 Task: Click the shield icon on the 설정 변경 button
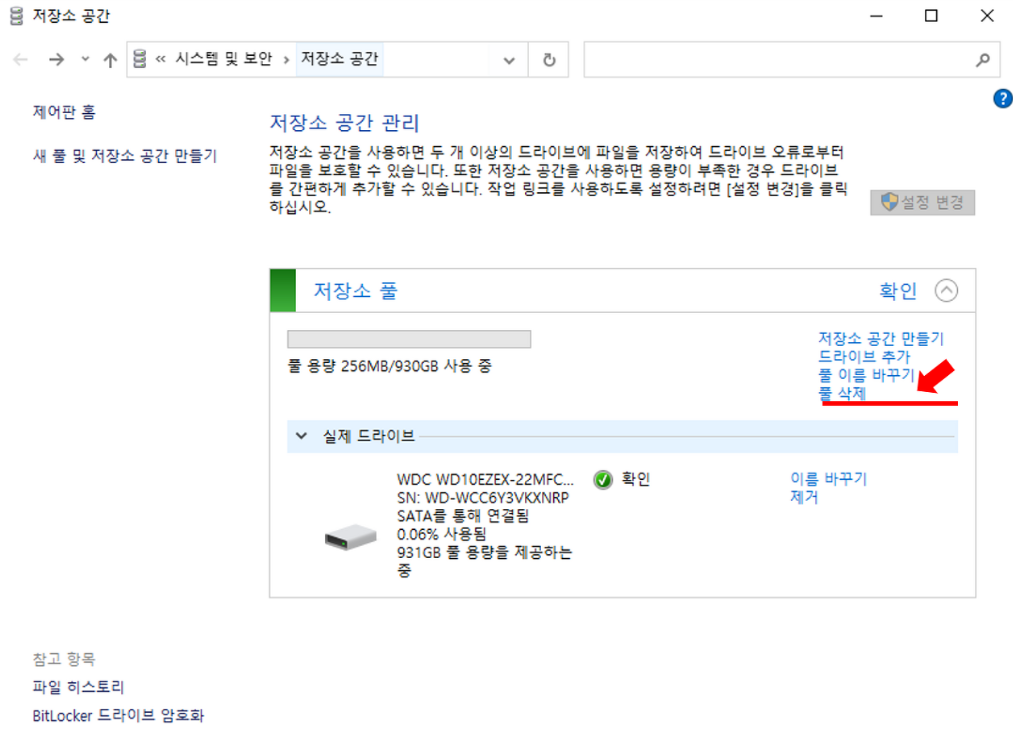[888, 203]
